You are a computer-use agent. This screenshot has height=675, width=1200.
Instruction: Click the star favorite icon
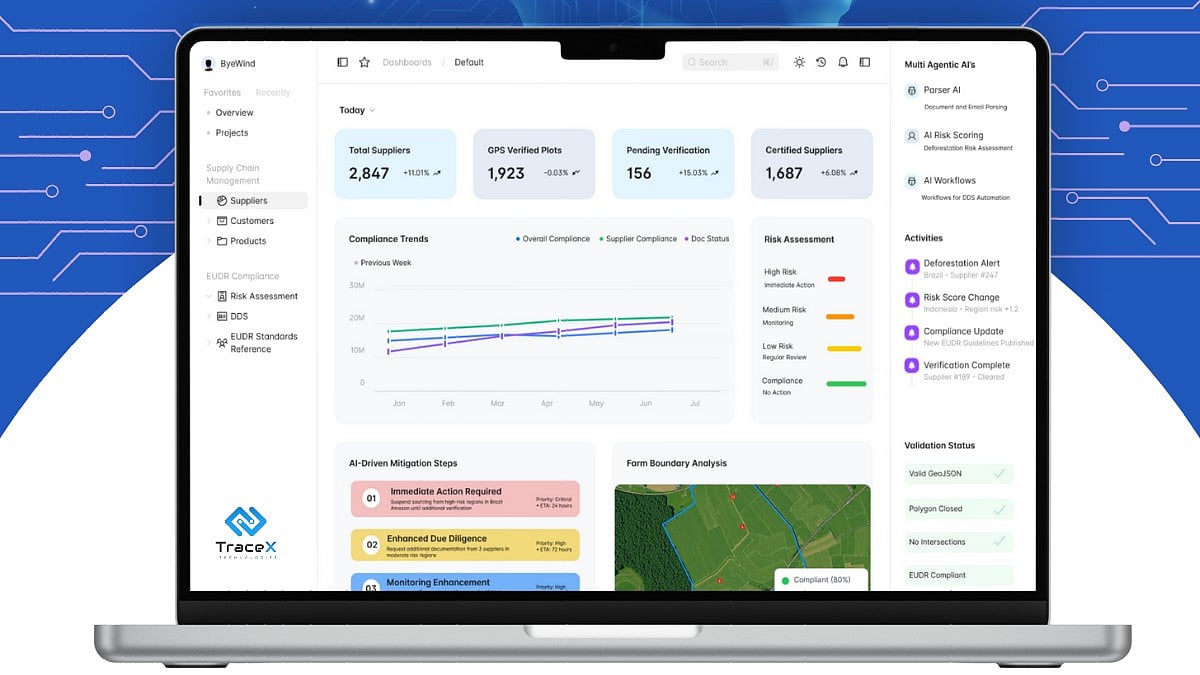pos(364,62)
